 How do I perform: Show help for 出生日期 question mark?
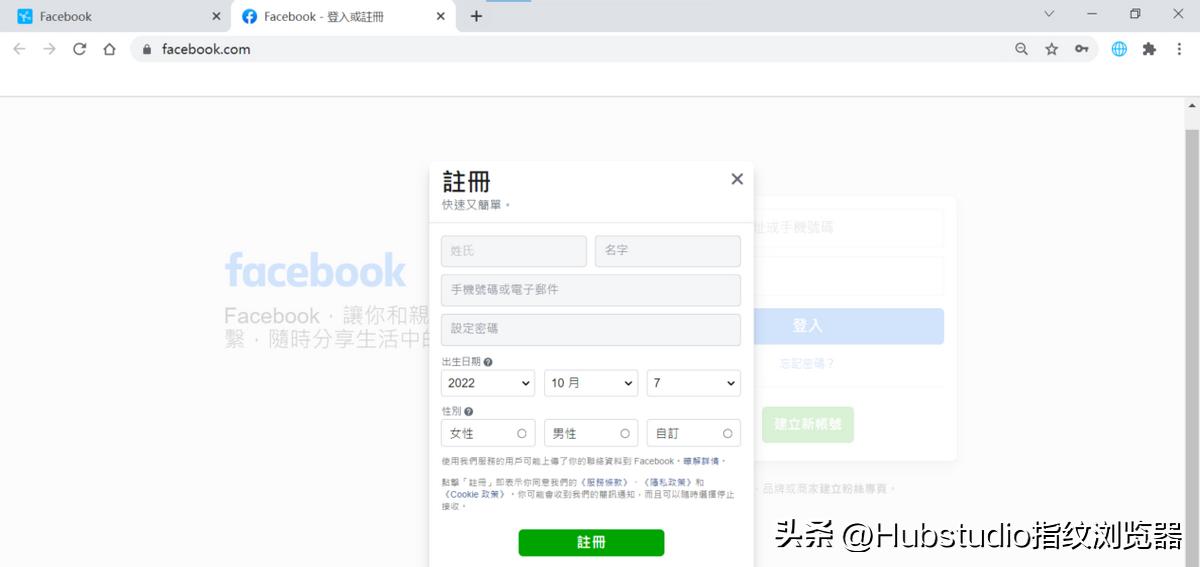point(488,362)
